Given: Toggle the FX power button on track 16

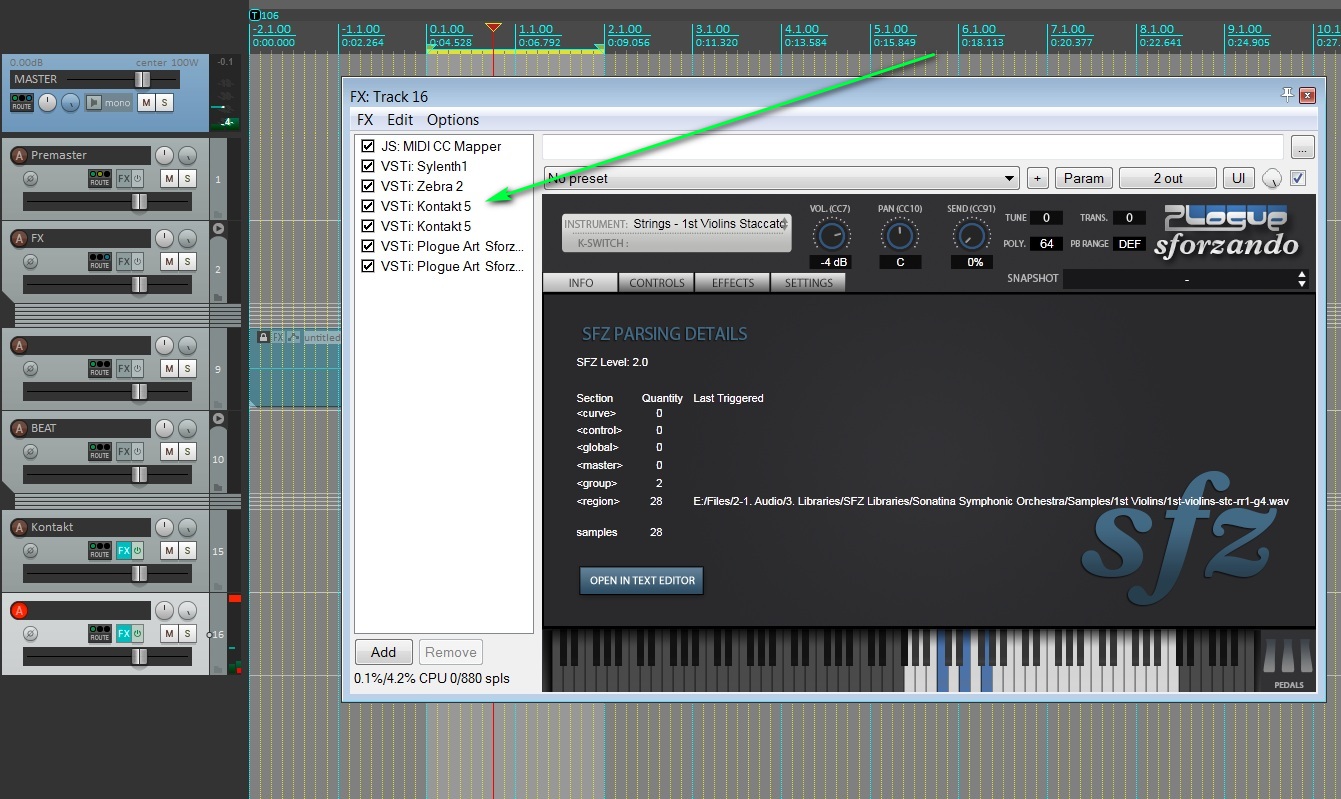Looking at the screenshot, I should pos(138,634).
